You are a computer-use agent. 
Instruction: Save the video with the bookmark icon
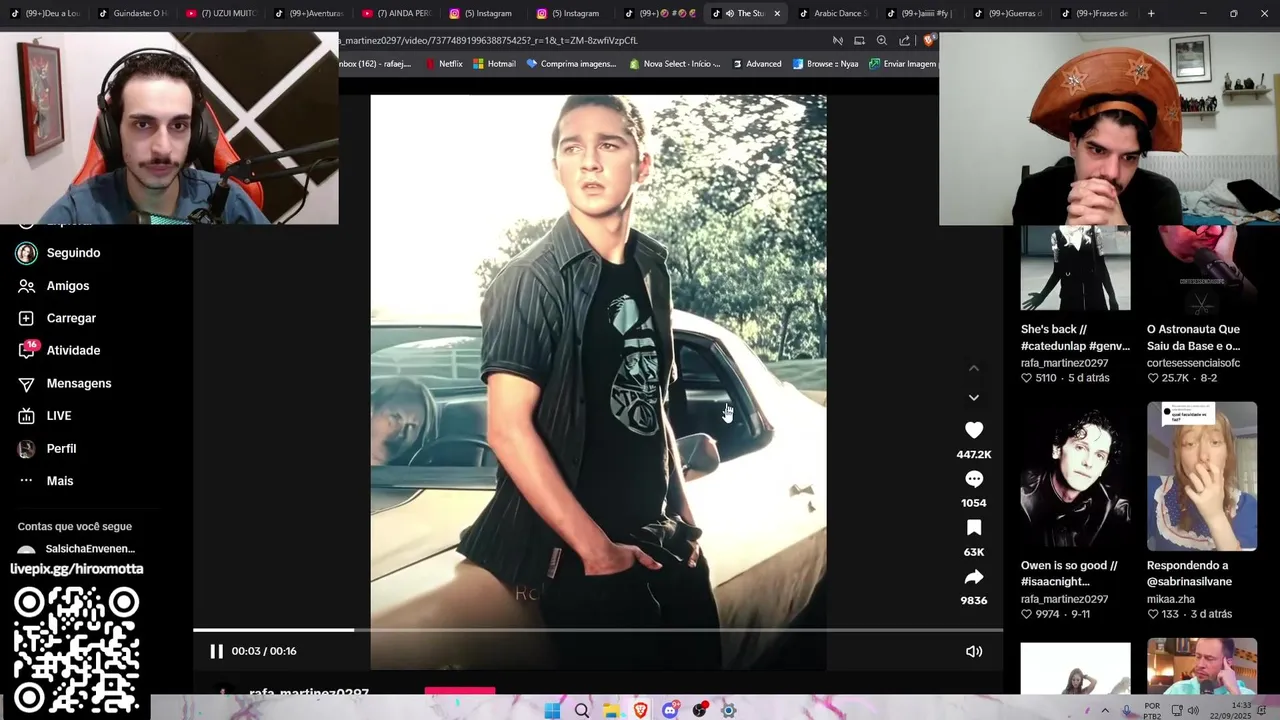point(974,528)
